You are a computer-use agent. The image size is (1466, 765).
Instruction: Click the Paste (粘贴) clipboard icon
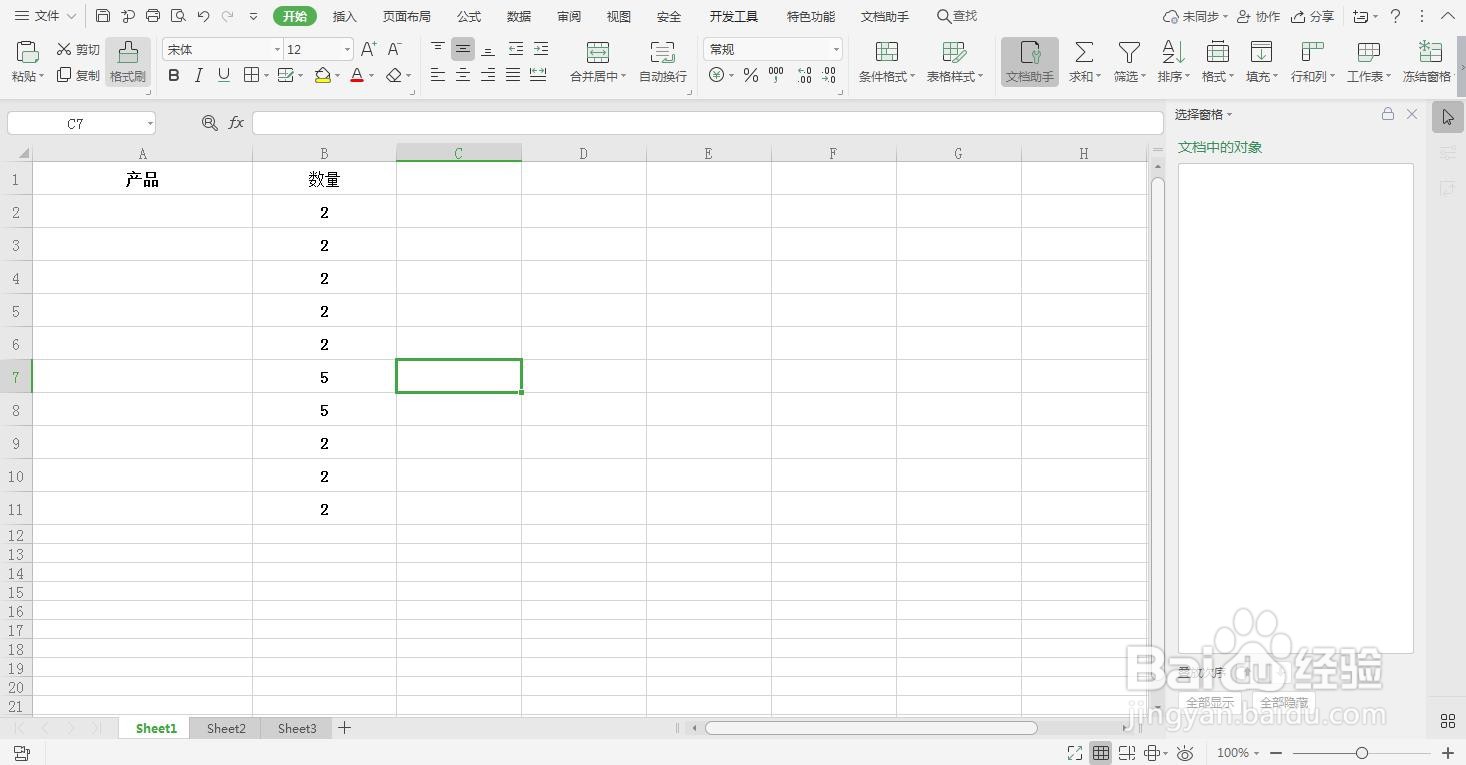point(27,53)
